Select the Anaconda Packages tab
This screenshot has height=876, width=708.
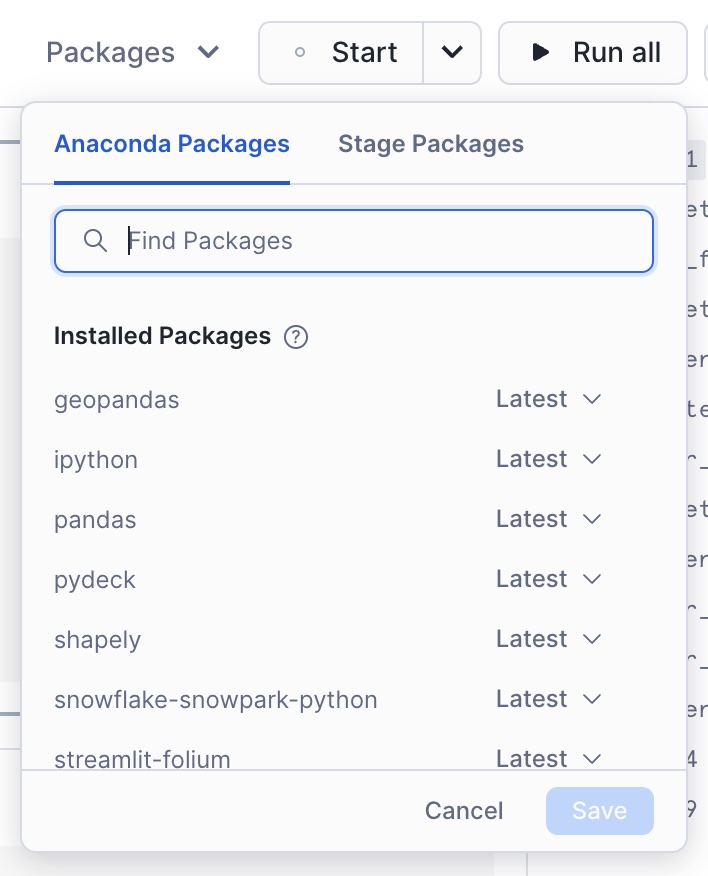(172, 144)
